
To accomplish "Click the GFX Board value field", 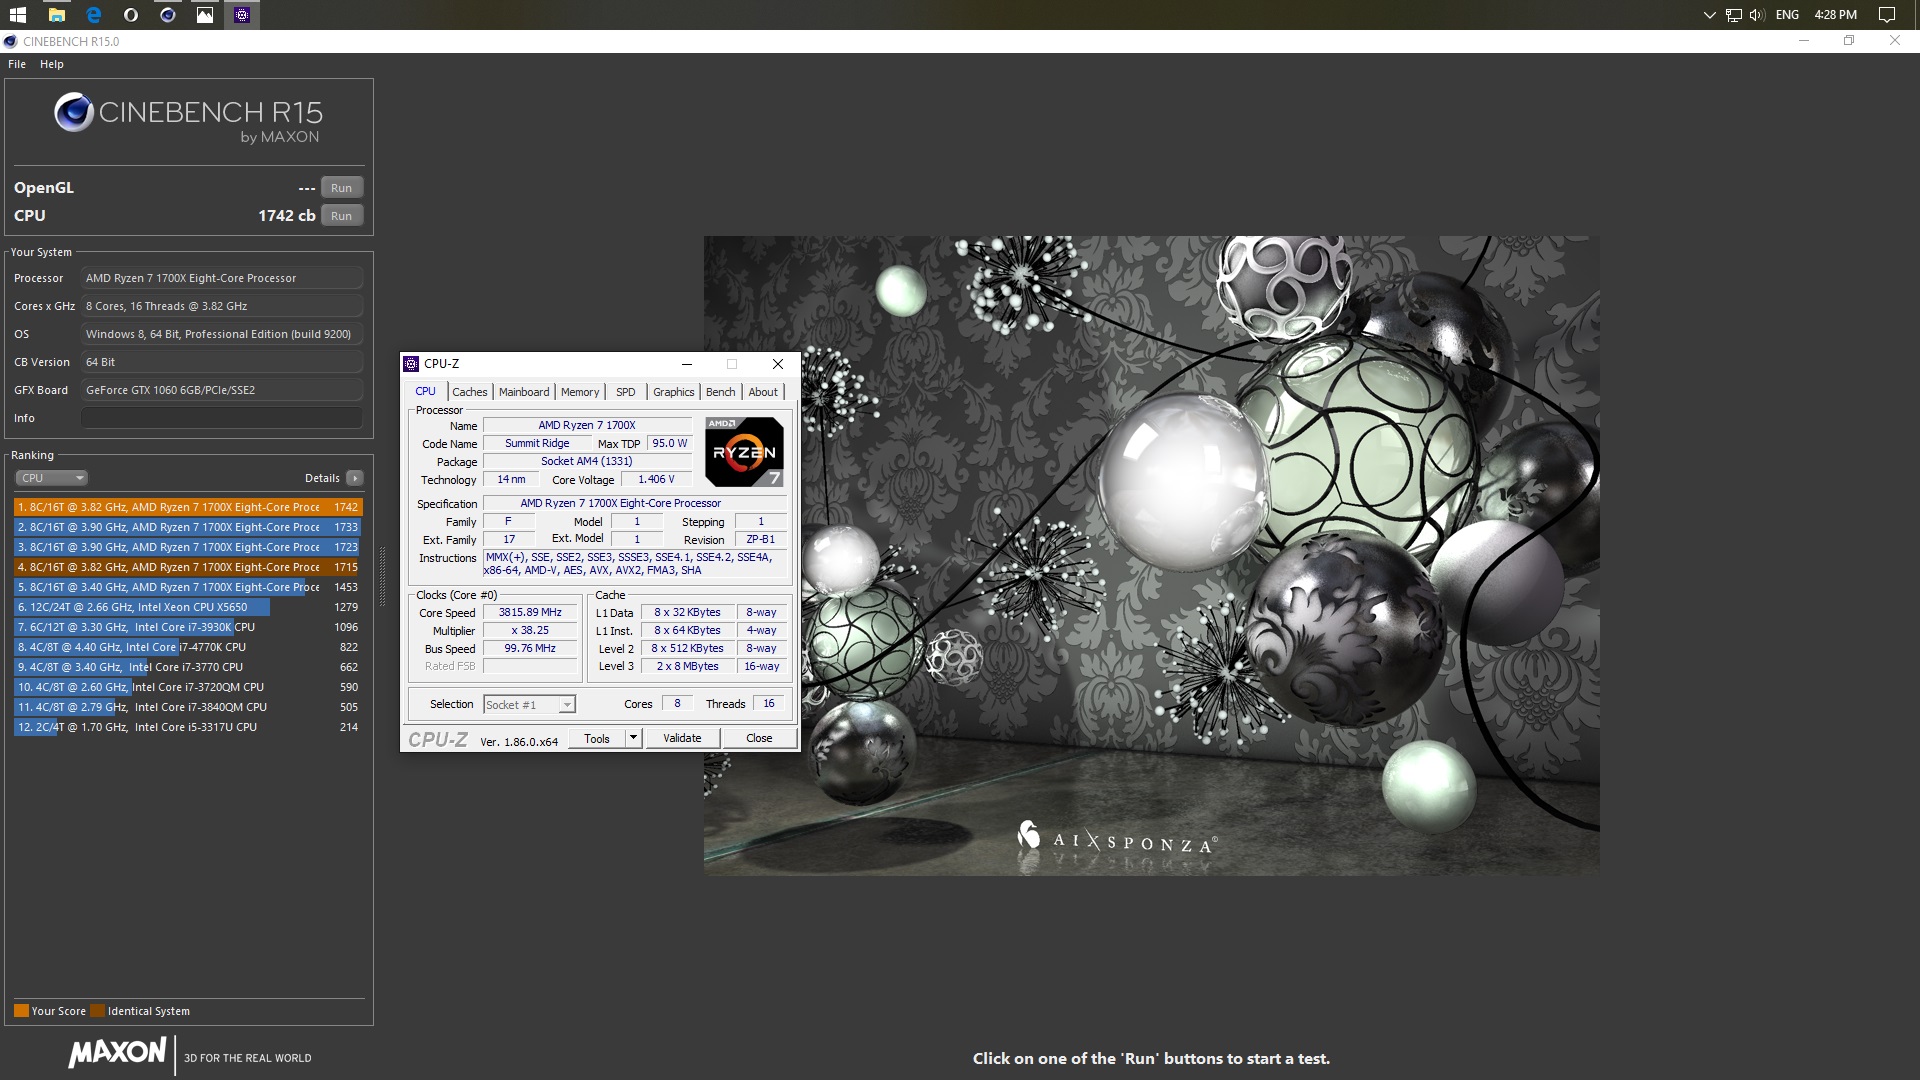I will [x=222, y=390].
